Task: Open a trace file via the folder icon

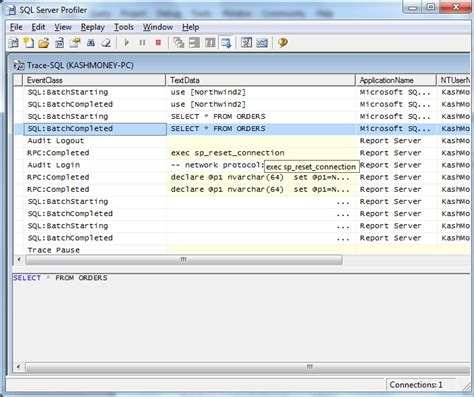Action: pyautogui.click(x=44, y=43)
